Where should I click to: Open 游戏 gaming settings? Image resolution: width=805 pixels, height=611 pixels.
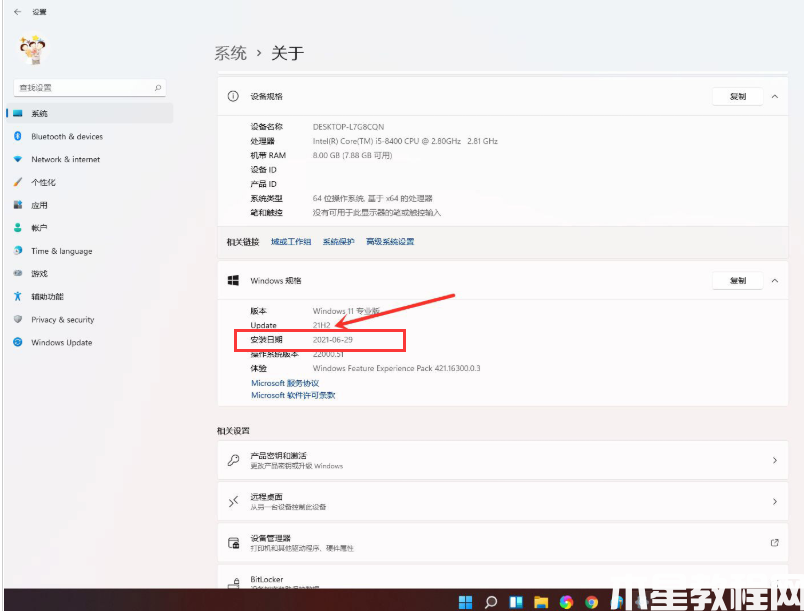pos(90,273)
